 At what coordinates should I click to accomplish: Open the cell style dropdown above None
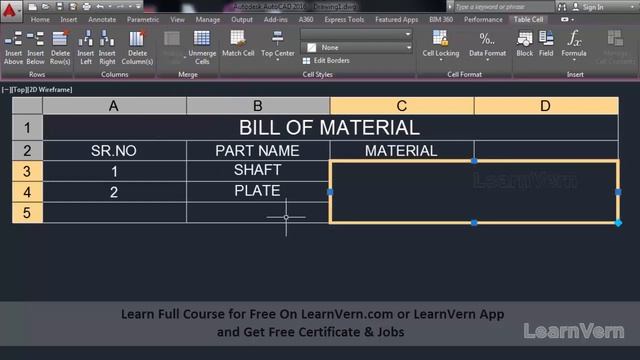tap(356, 34)
